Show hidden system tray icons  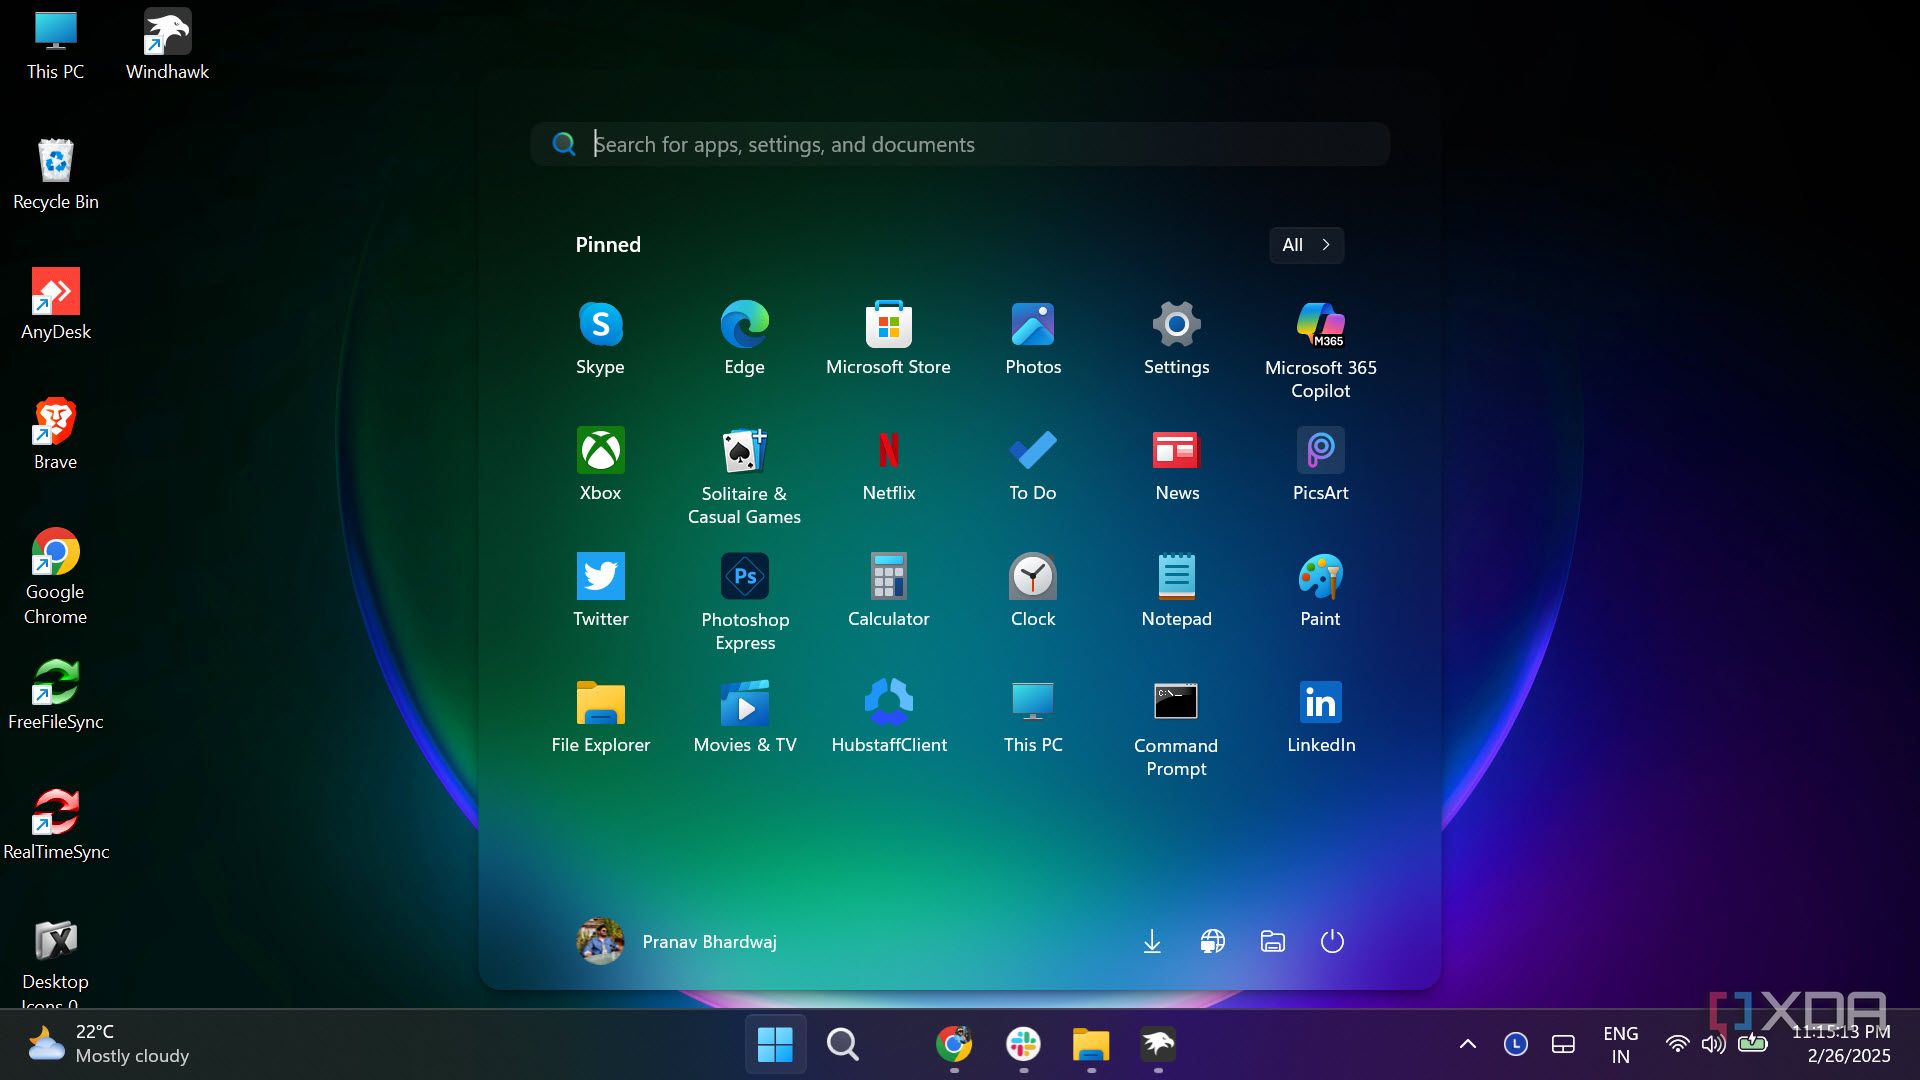[x=1466, y=1043]
